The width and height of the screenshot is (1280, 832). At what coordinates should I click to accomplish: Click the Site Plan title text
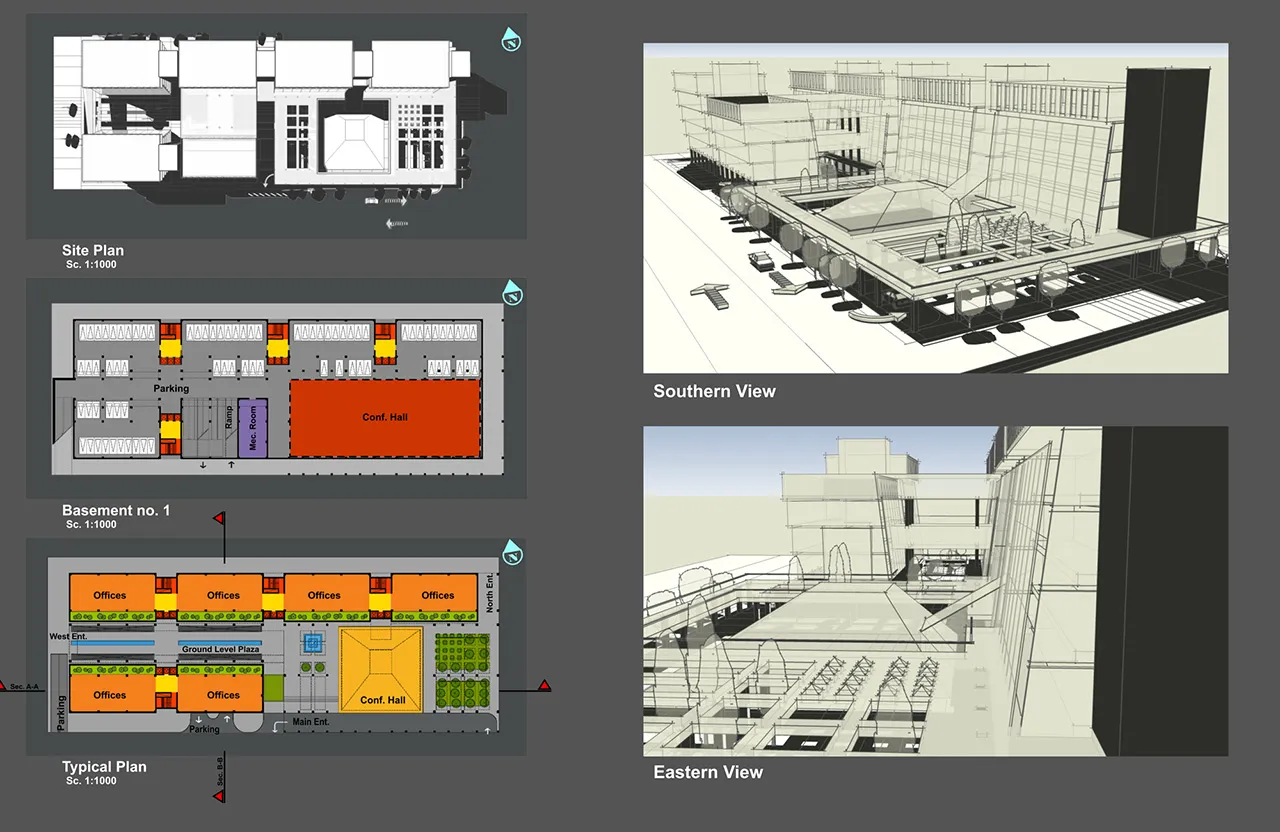coord(93,250)
